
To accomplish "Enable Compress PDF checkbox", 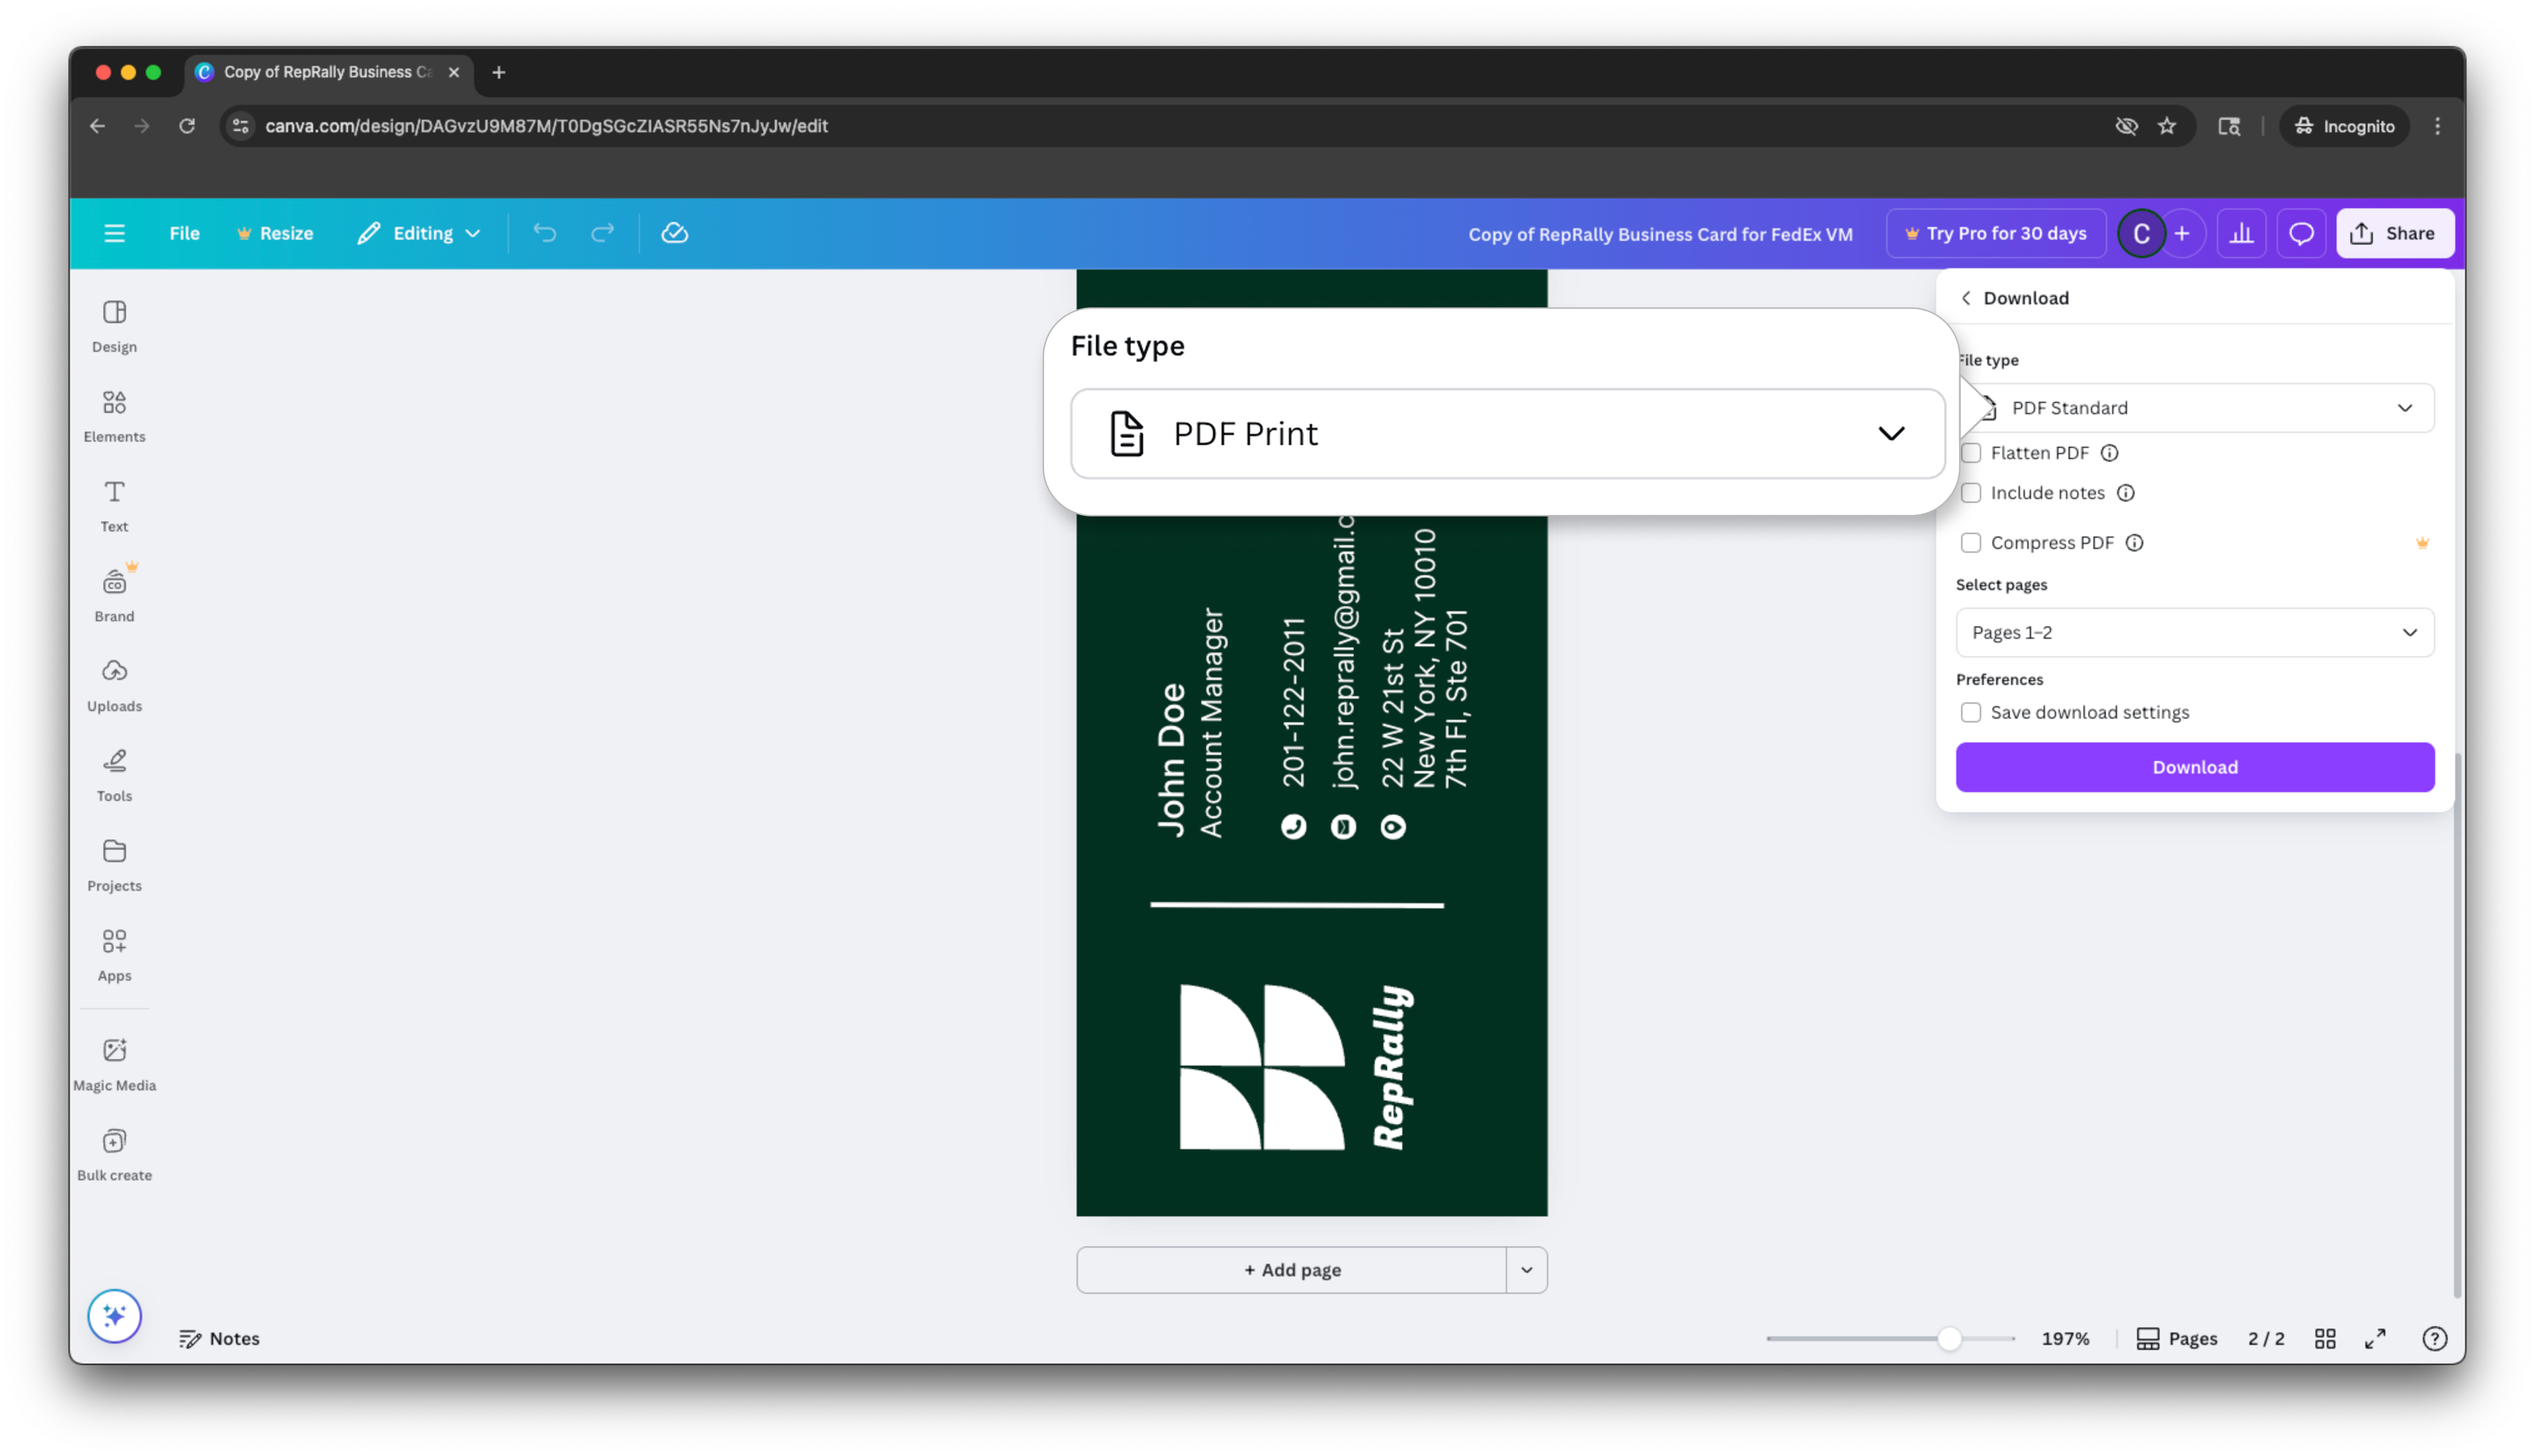I will 1971,543.
